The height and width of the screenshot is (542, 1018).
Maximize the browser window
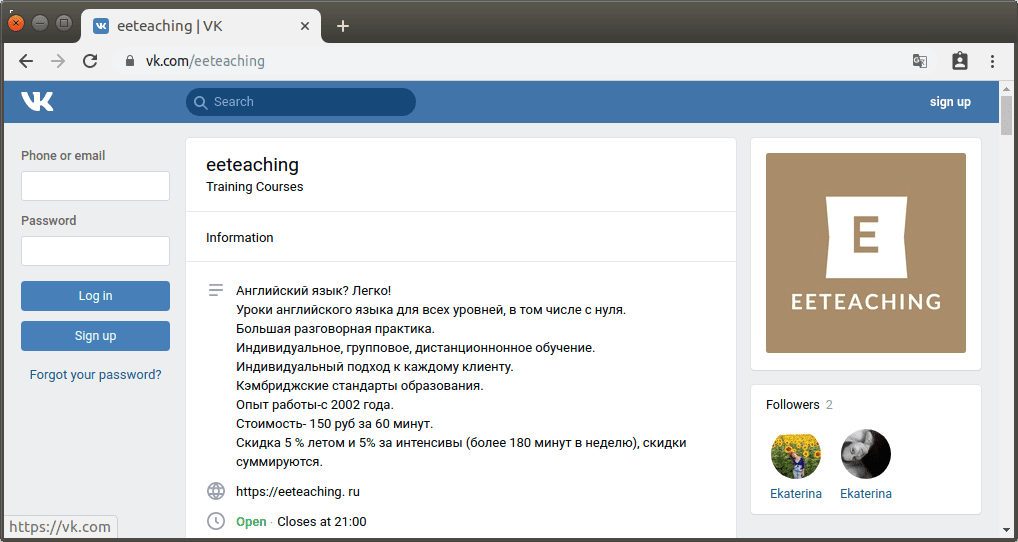coord(64,23)
